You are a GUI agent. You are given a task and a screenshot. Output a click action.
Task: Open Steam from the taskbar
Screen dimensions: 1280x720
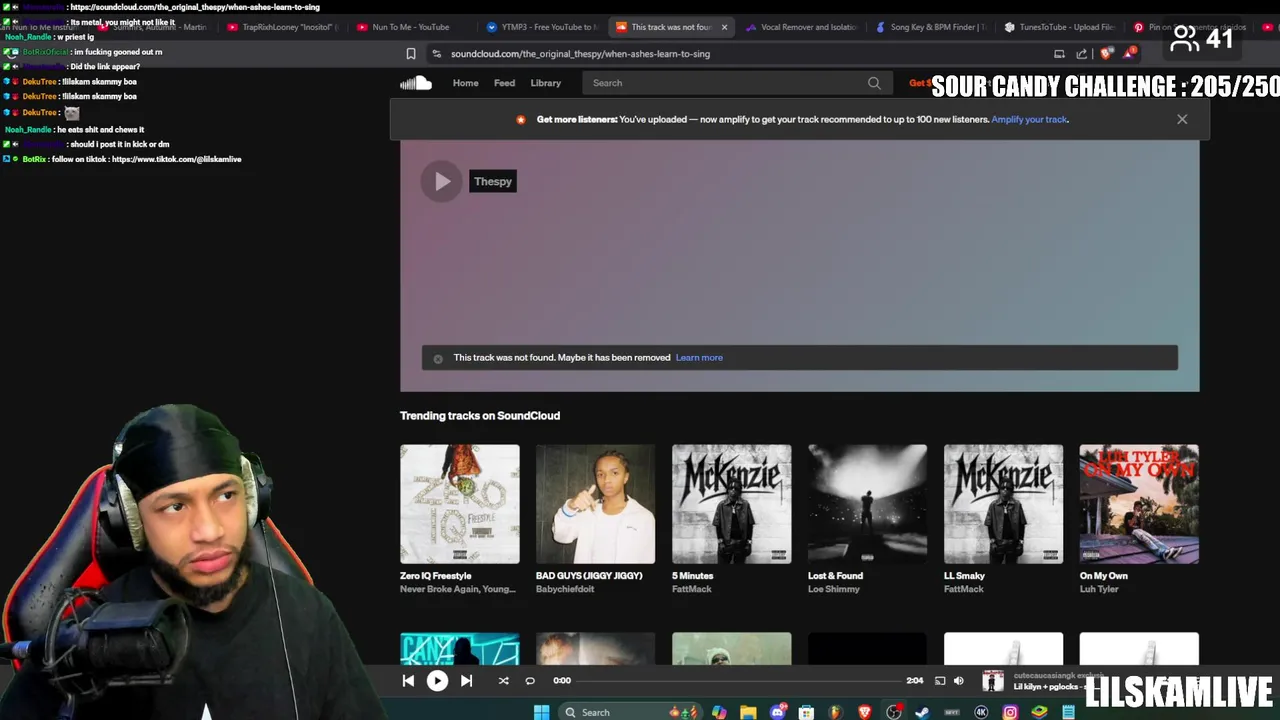[x=921, y=712]
